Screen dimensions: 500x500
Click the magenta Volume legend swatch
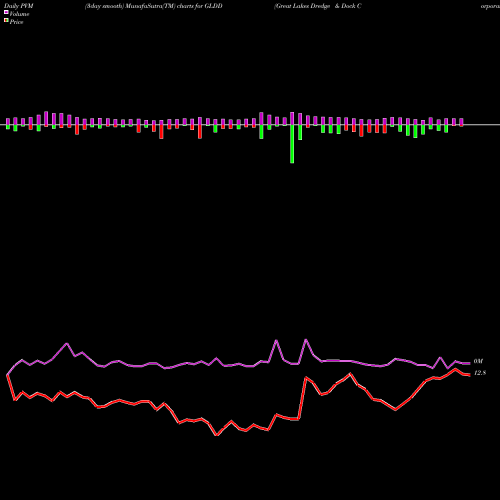6,13
